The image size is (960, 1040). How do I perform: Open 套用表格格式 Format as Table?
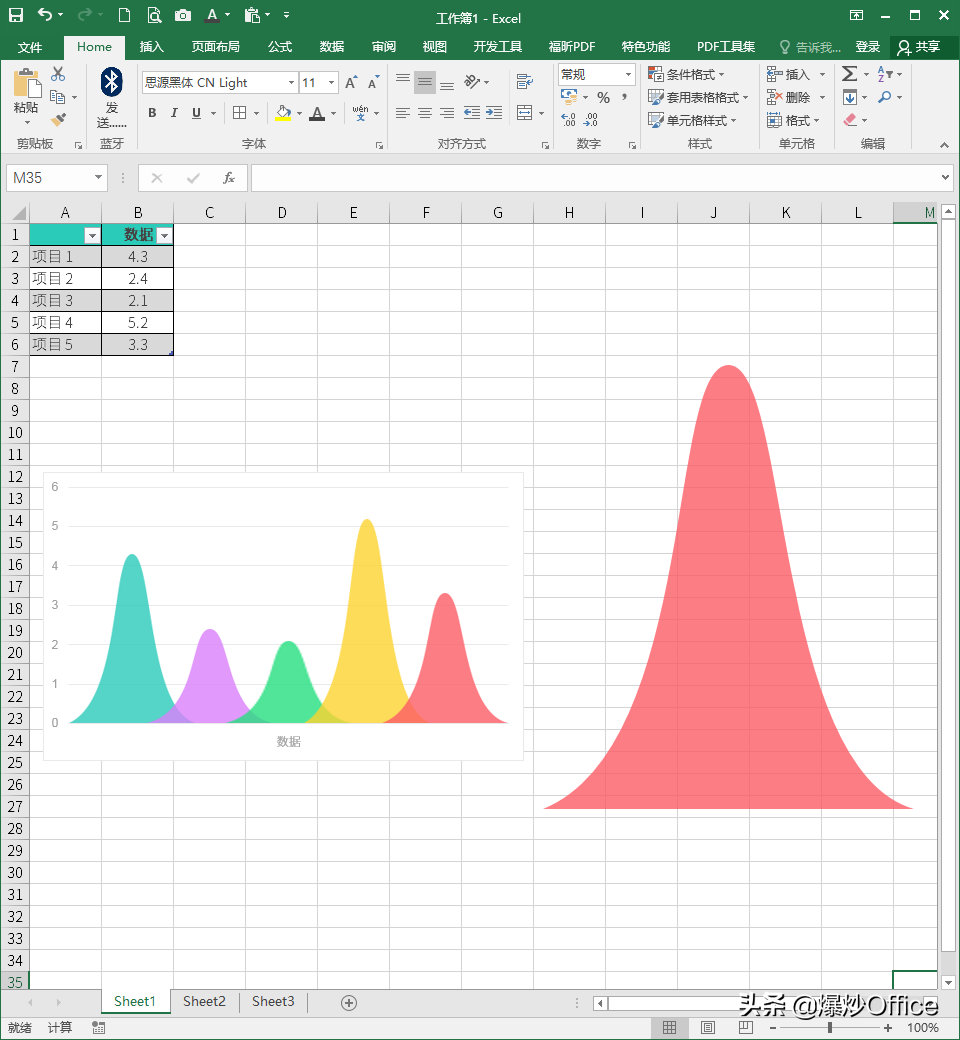699,98
